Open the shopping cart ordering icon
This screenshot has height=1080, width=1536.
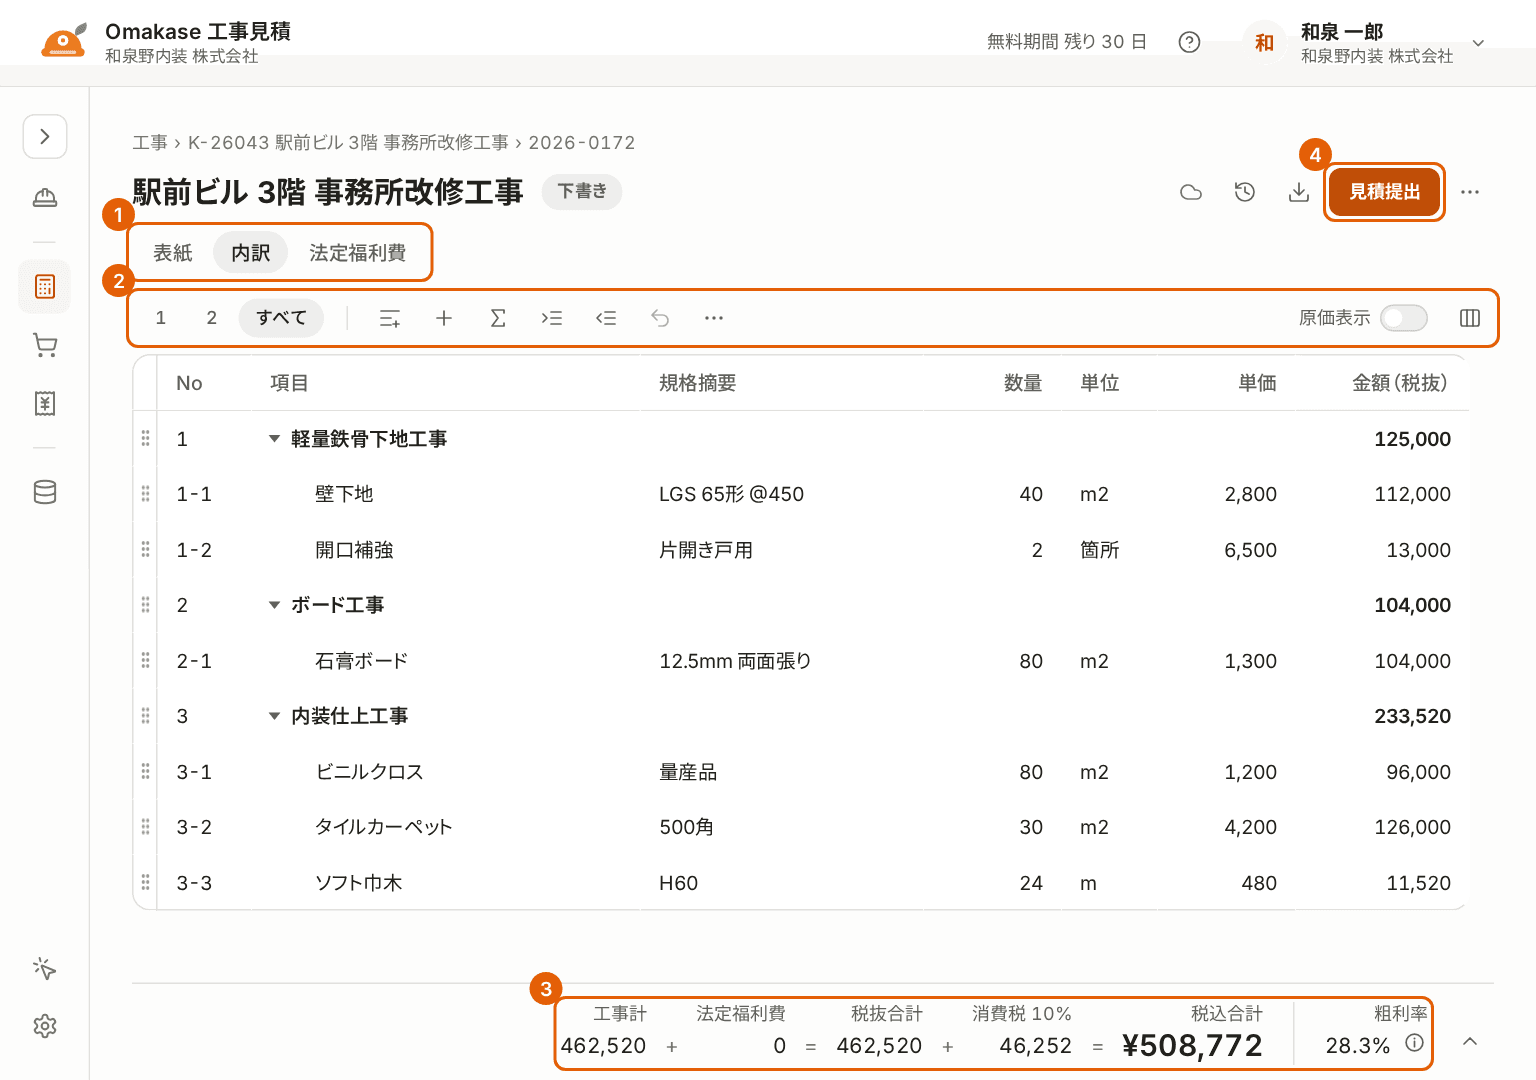click(45, 345)
